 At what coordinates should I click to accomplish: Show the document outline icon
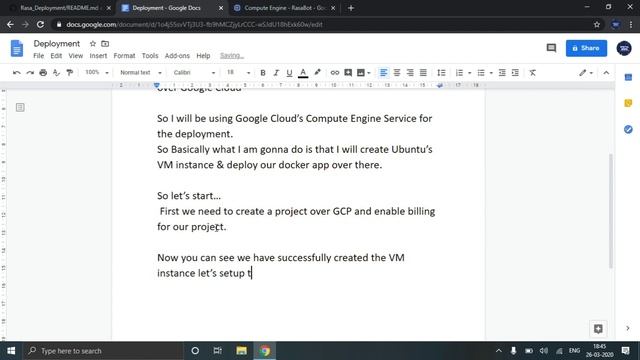coord(20,107)
